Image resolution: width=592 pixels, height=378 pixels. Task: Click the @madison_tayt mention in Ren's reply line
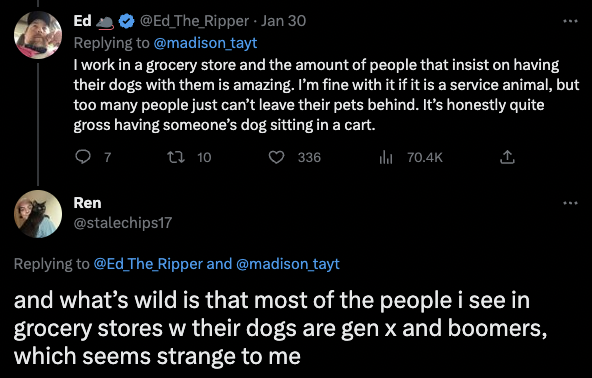pos(287,264)
